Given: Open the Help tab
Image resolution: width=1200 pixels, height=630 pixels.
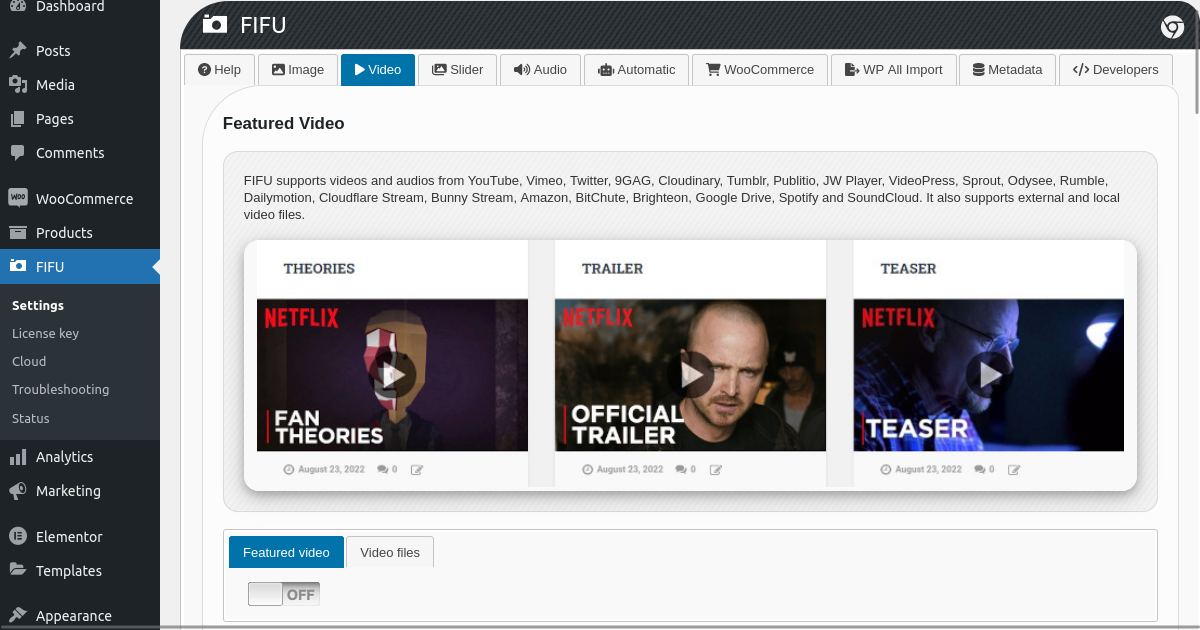Looking at the screenshot, I should tap(219, 70).
